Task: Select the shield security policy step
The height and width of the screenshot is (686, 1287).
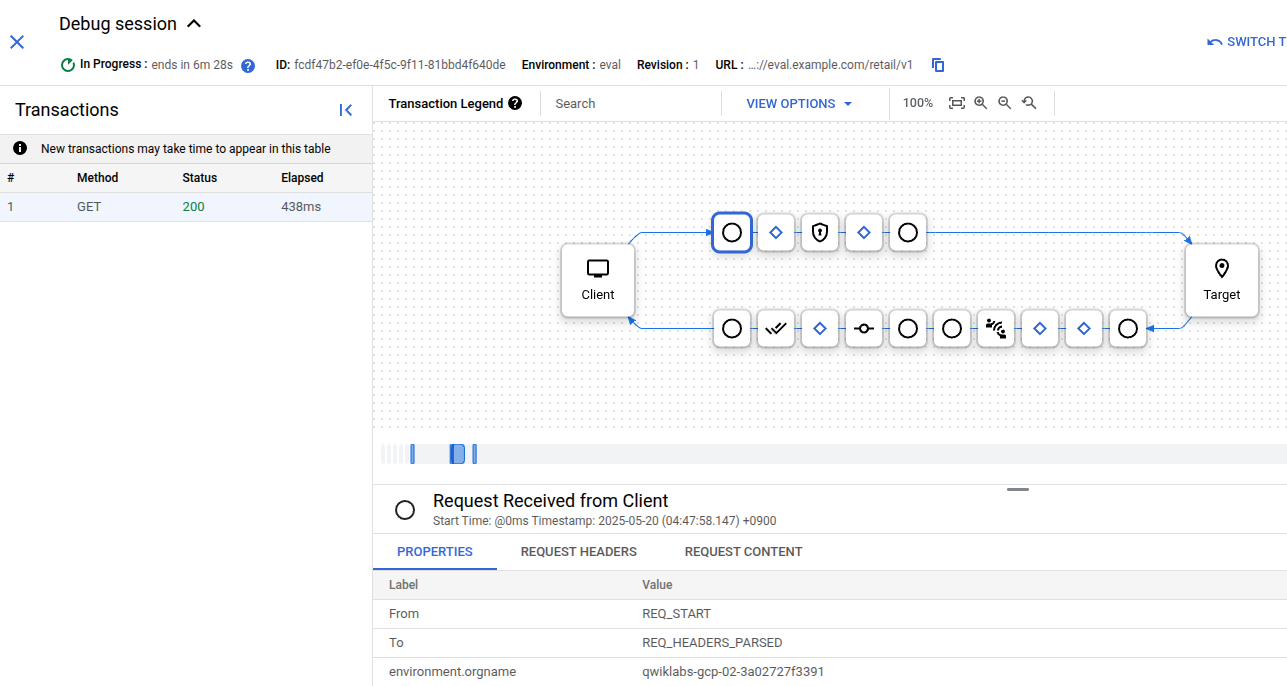Action: [x=820, y=232]
